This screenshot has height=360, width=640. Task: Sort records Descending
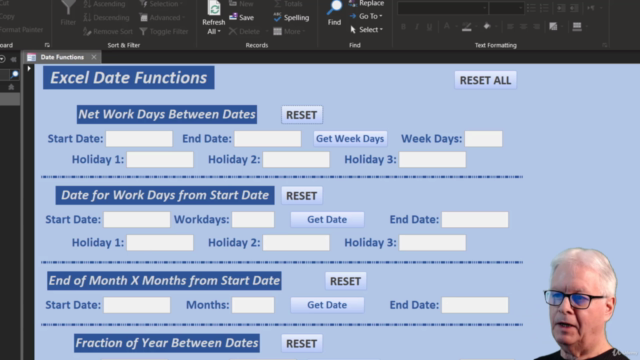tap(106, 18)
